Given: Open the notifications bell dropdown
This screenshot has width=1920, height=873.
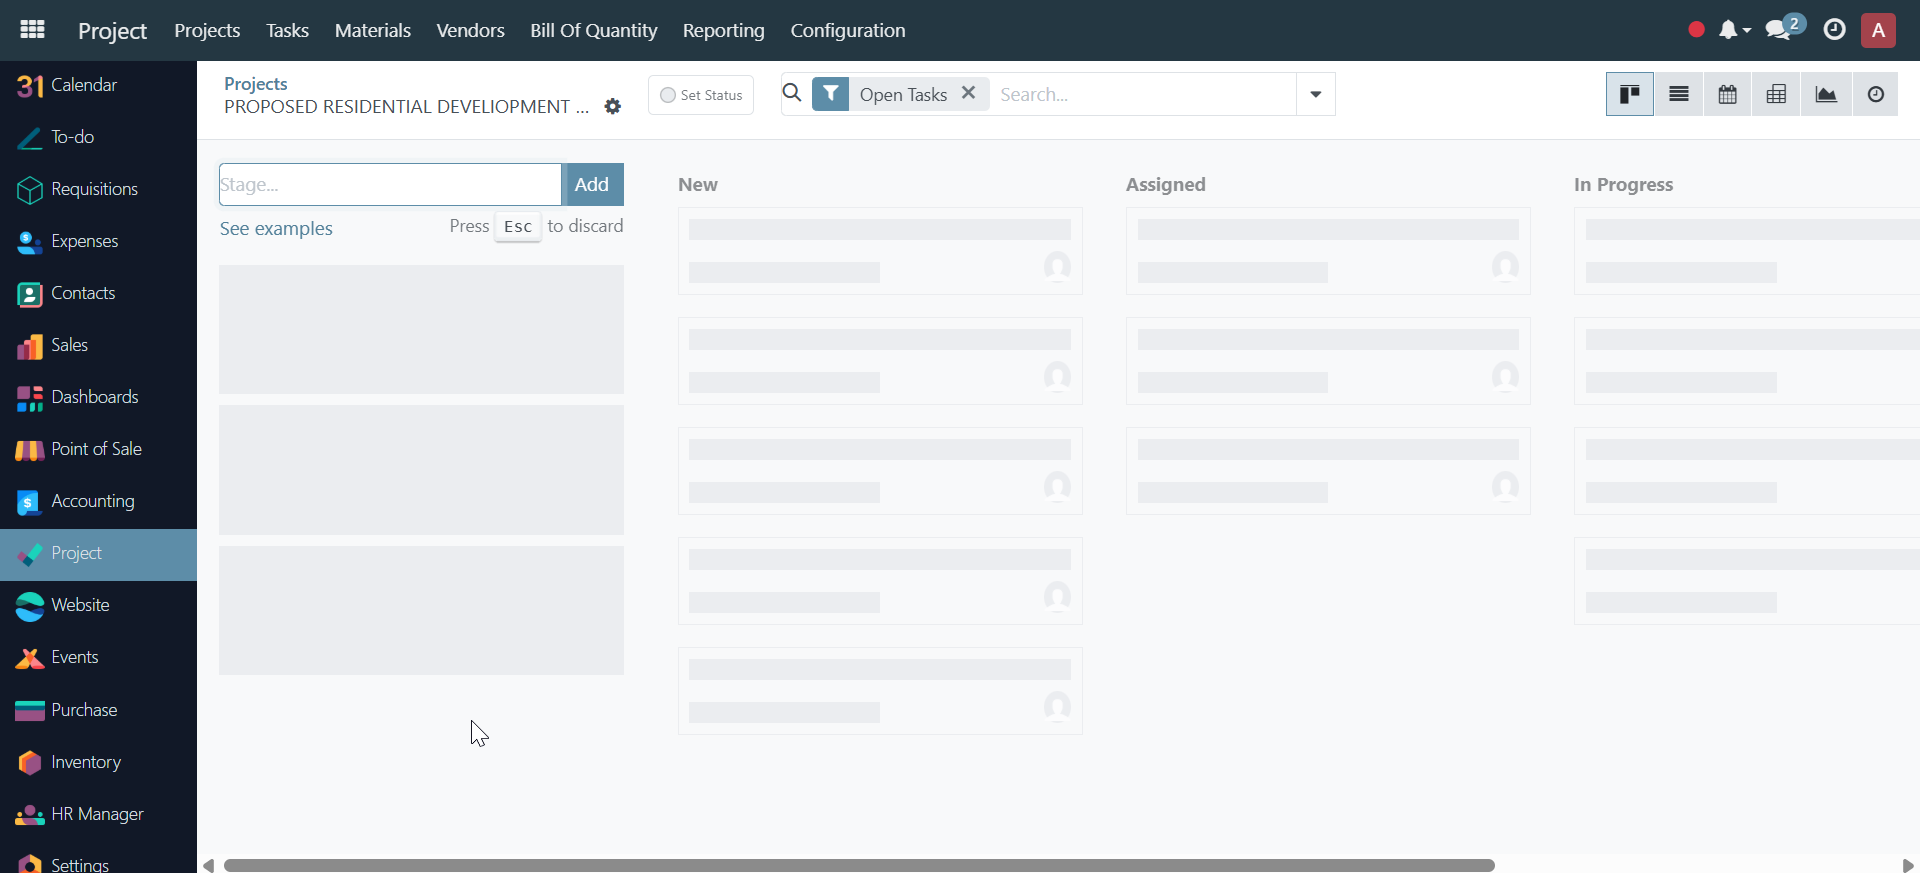Looking at the screenshot, I should [x=1733, y=30].
